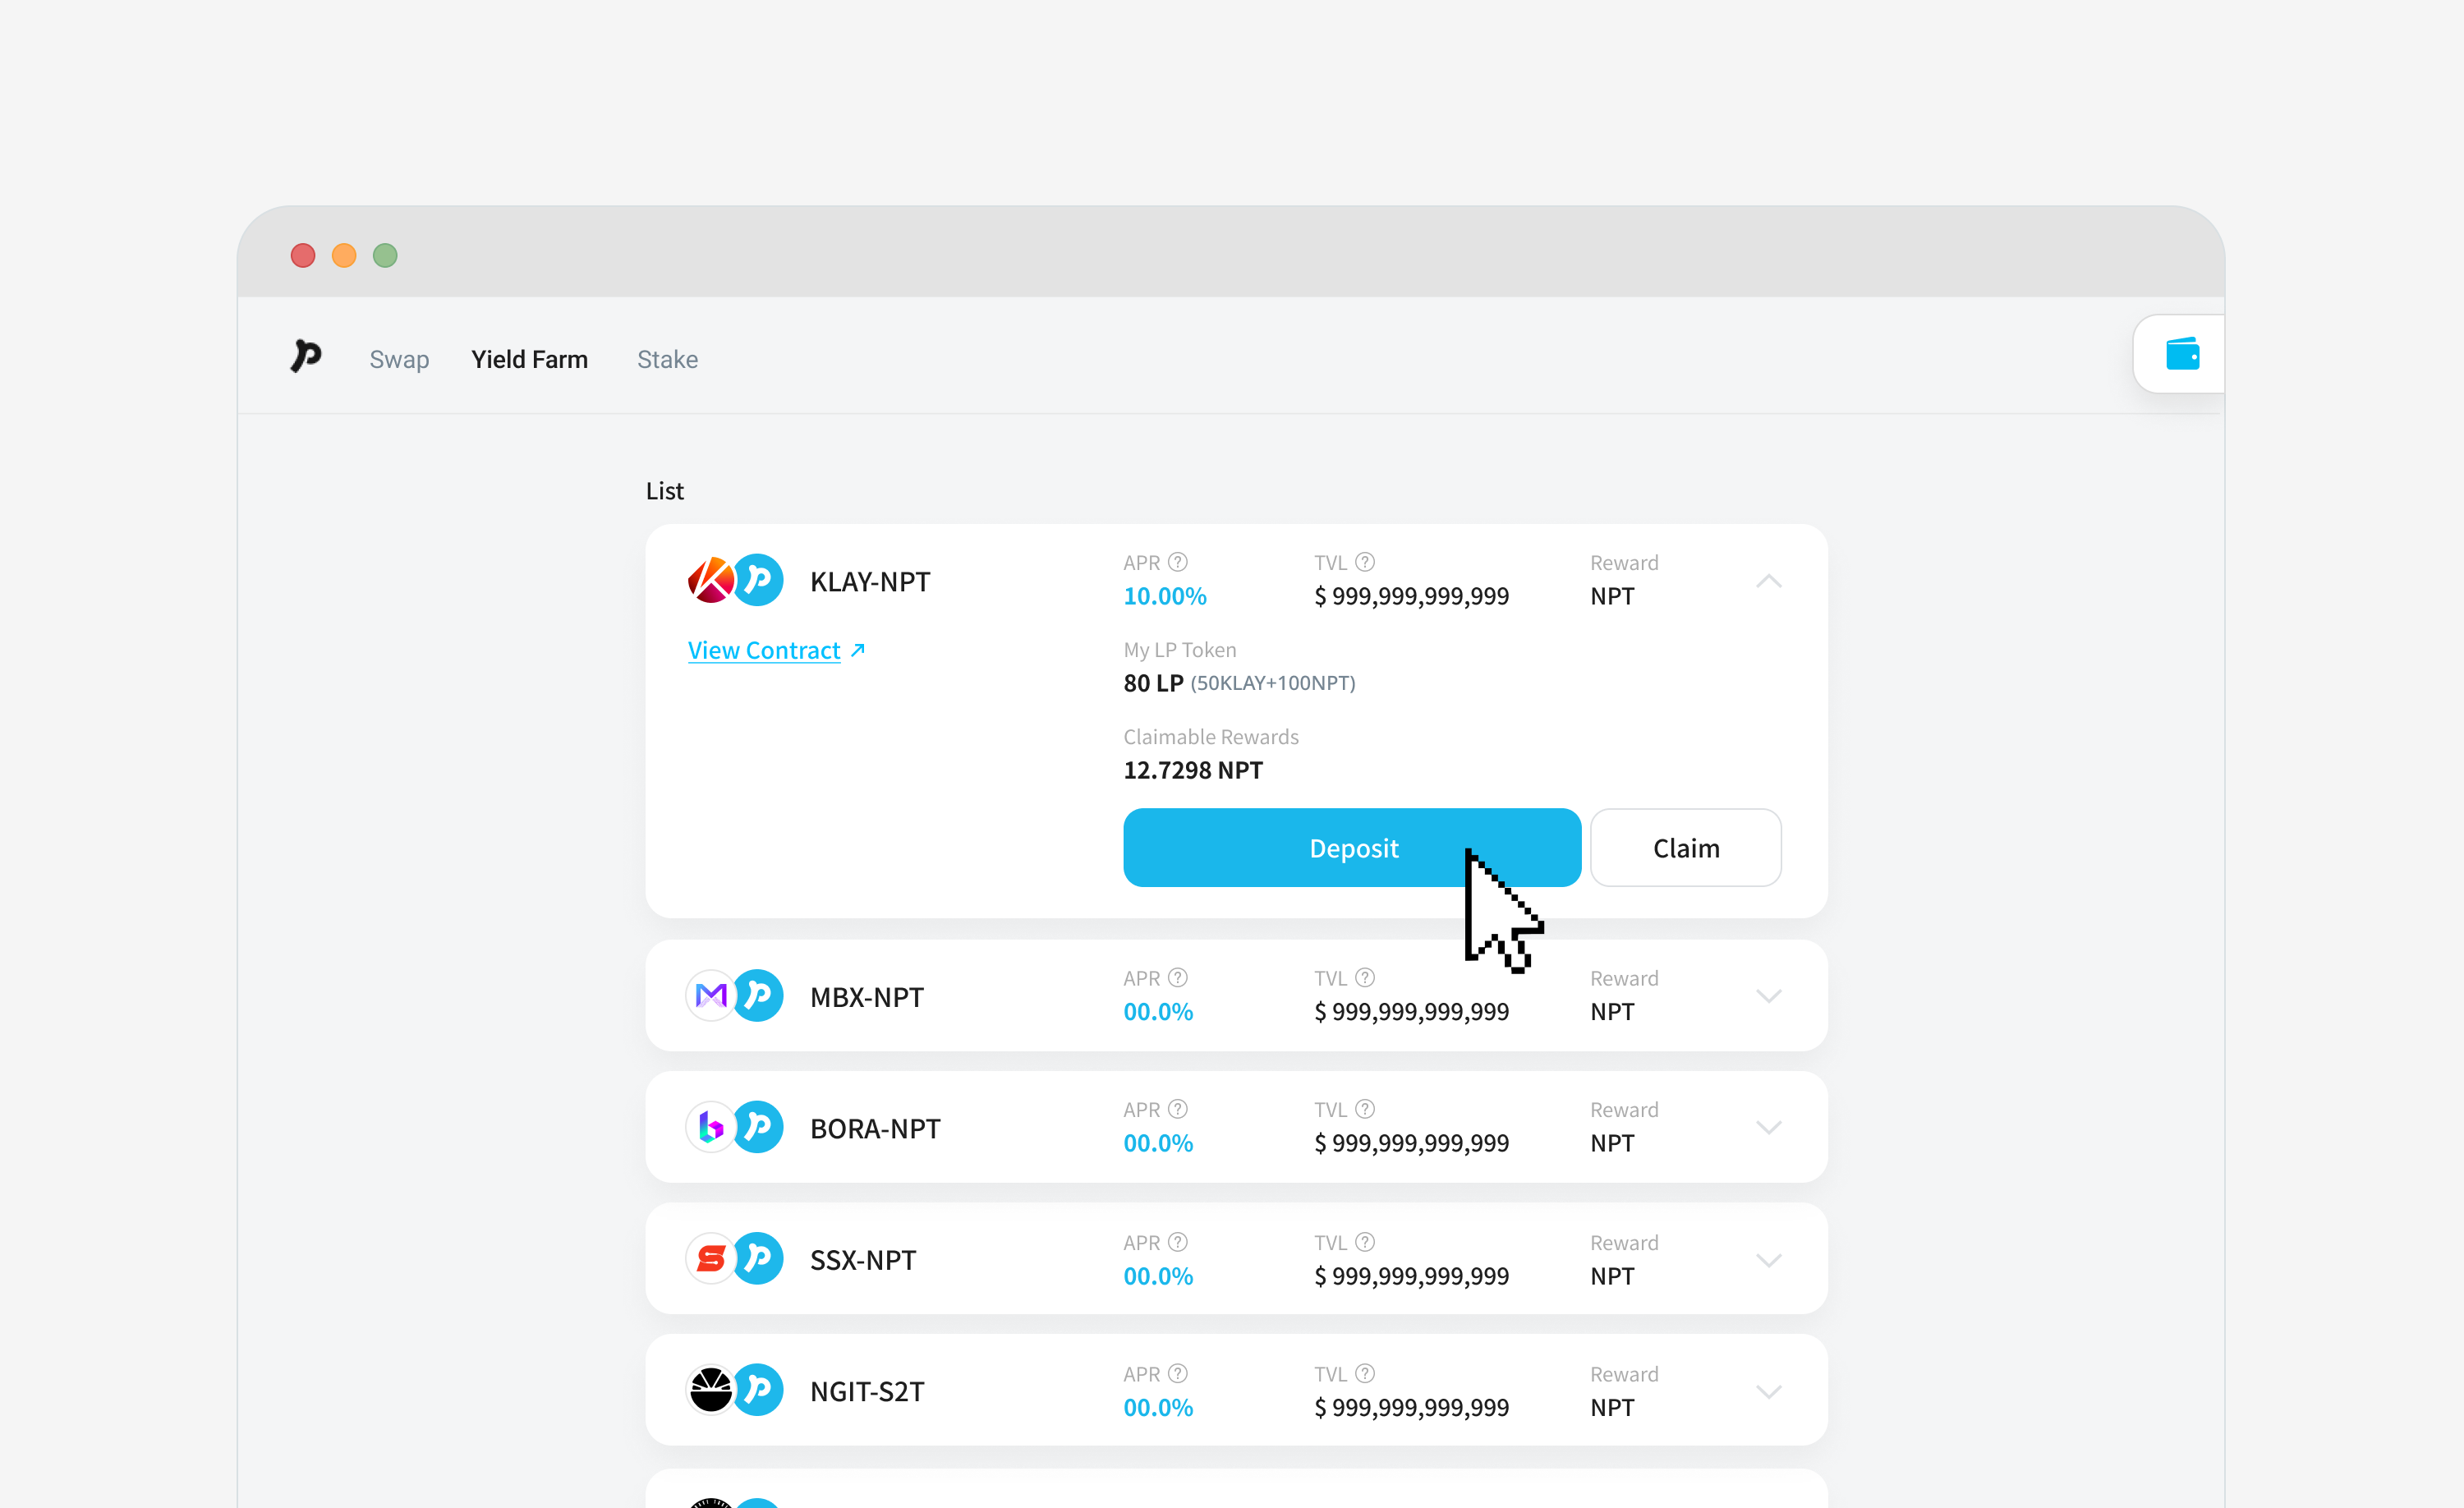Click the SSX-NPT TVL value

(1411, 1276)
